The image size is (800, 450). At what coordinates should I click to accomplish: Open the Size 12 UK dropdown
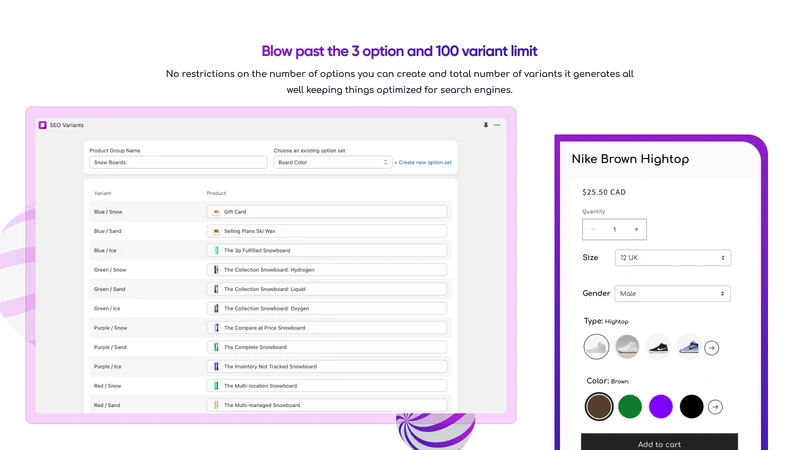pos(673,258)
